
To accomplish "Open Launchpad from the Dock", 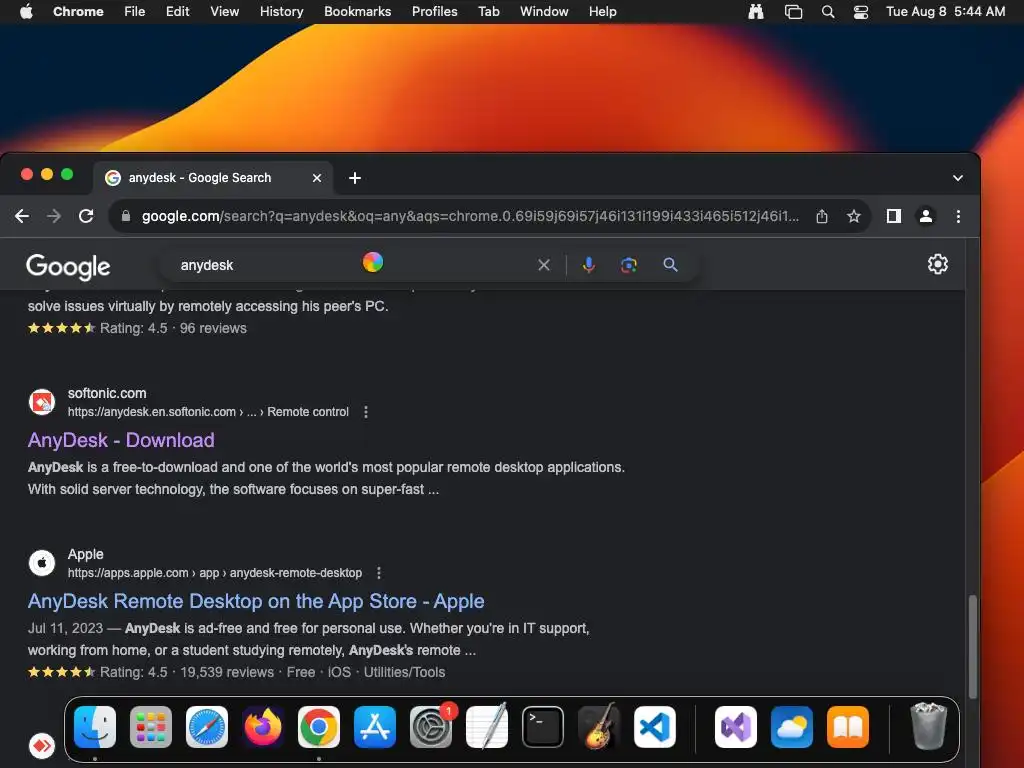I will coord(151,727).
